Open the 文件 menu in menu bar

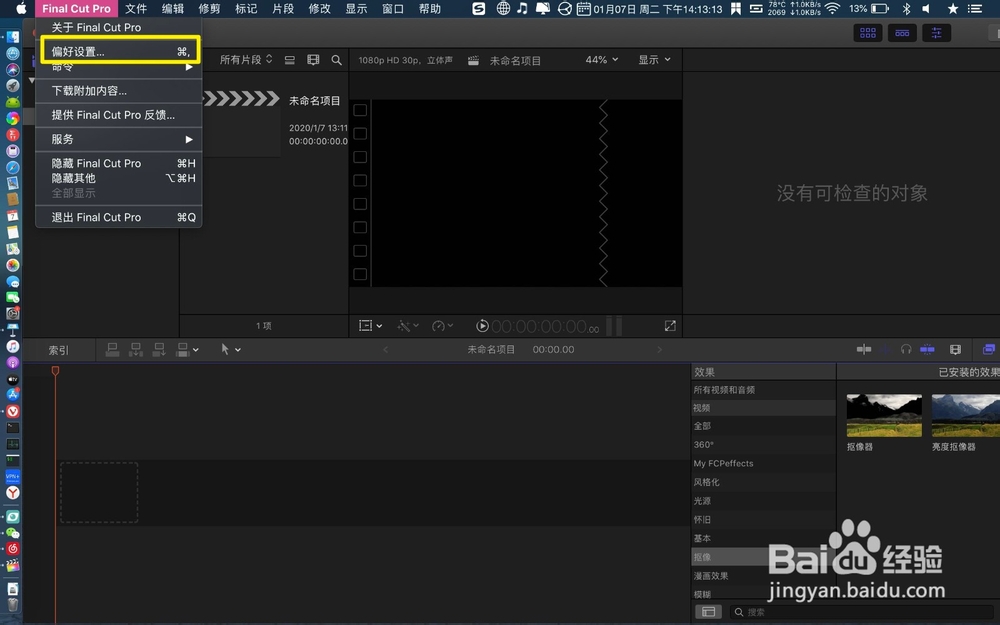pos(136,9)
